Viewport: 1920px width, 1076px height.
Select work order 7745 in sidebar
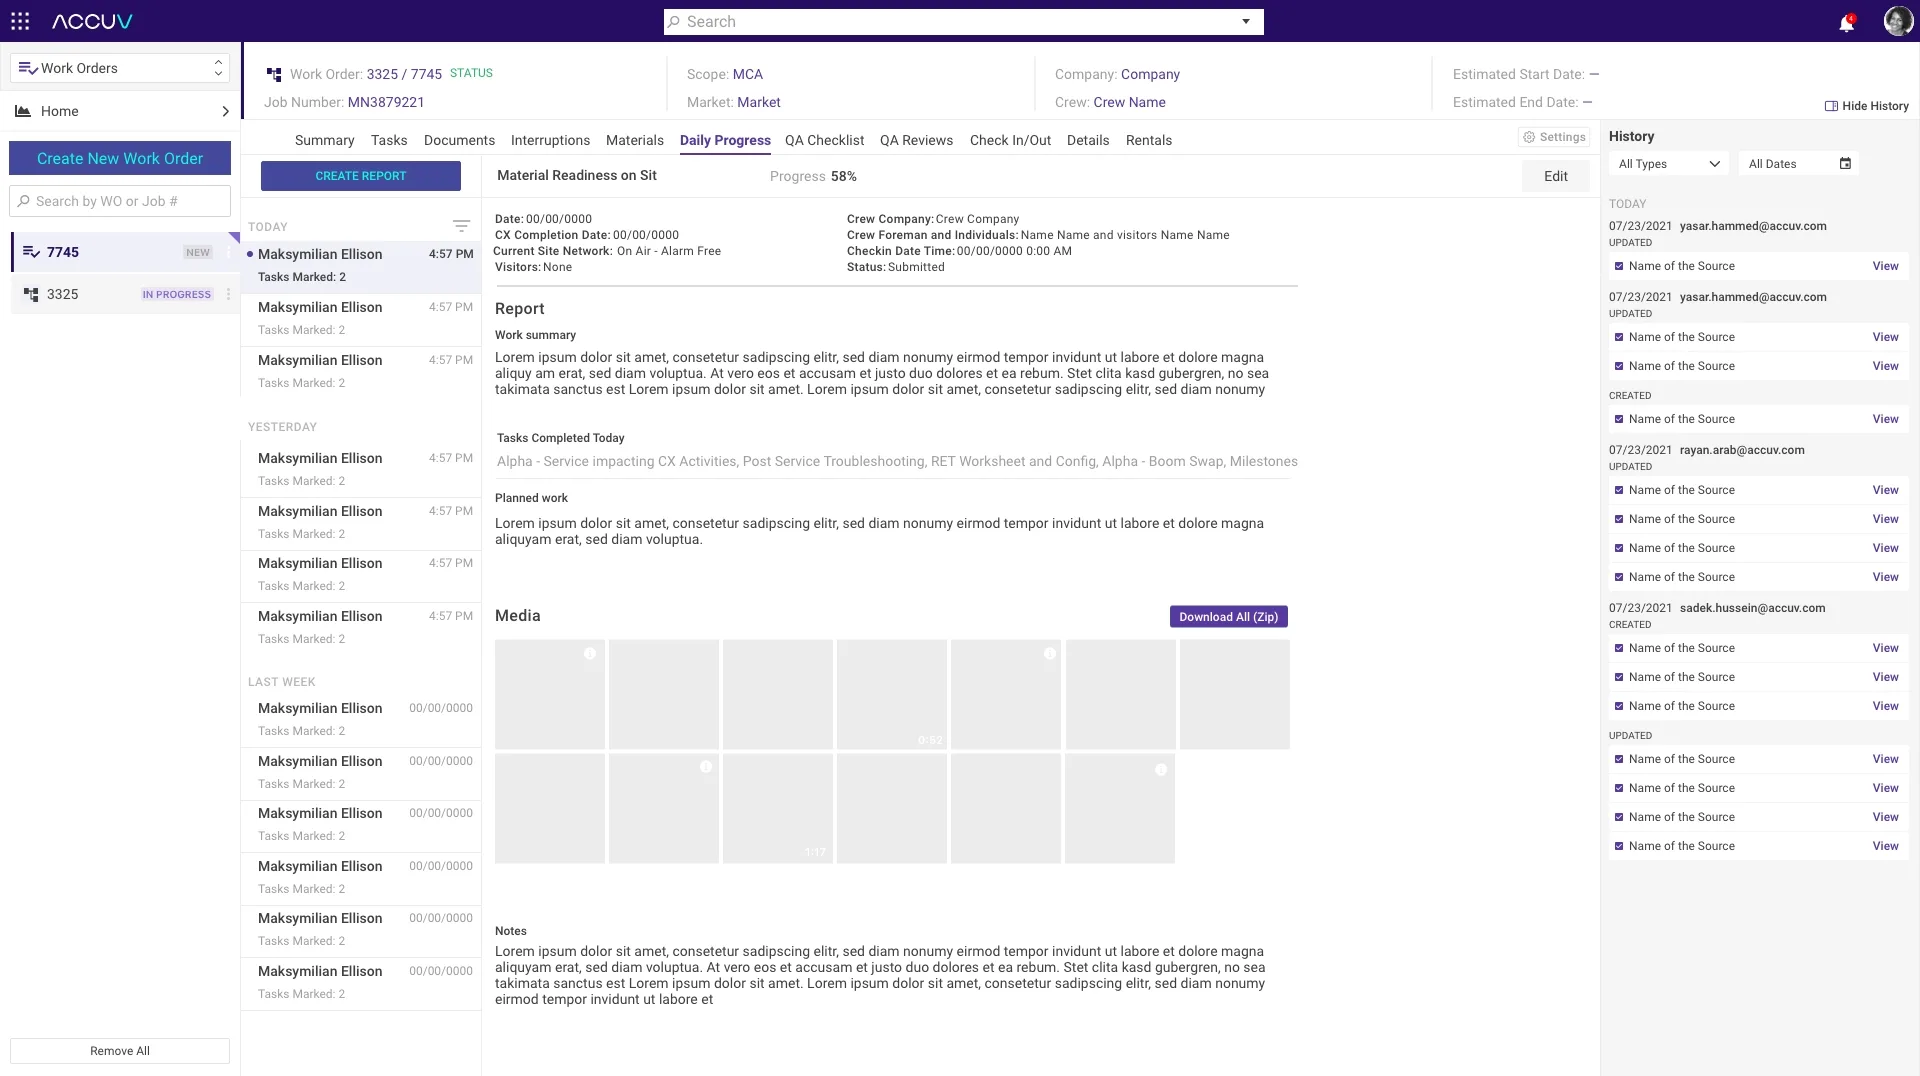pos(126,252)
